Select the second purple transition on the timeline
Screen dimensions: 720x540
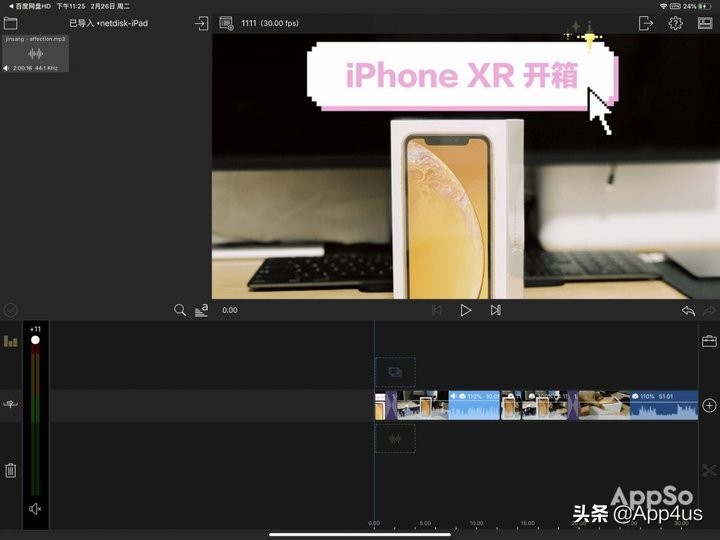573,405
